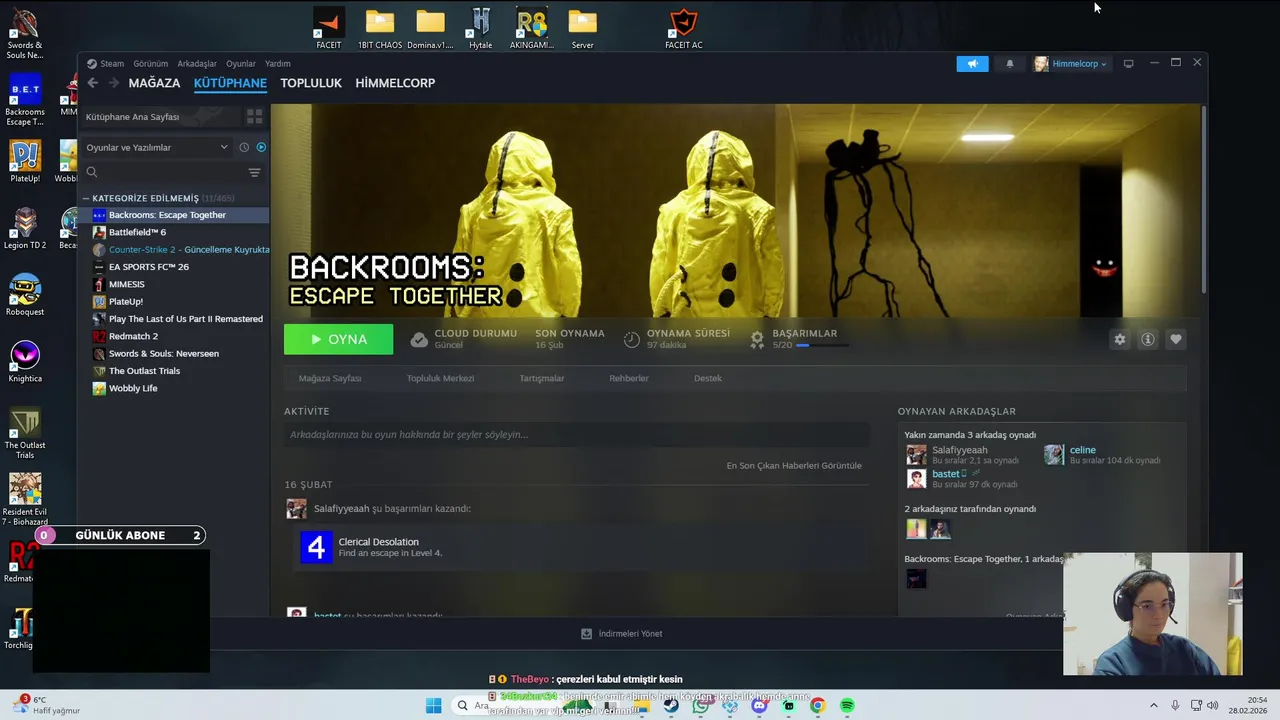
Task: Open the Arkadaşlar menu
Action: coord(197,63)
